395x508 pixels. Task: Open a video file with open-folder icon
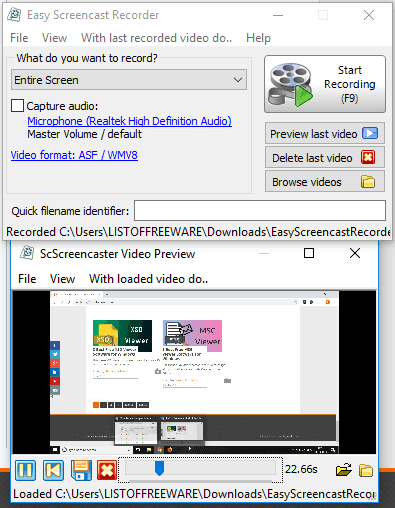344,470
